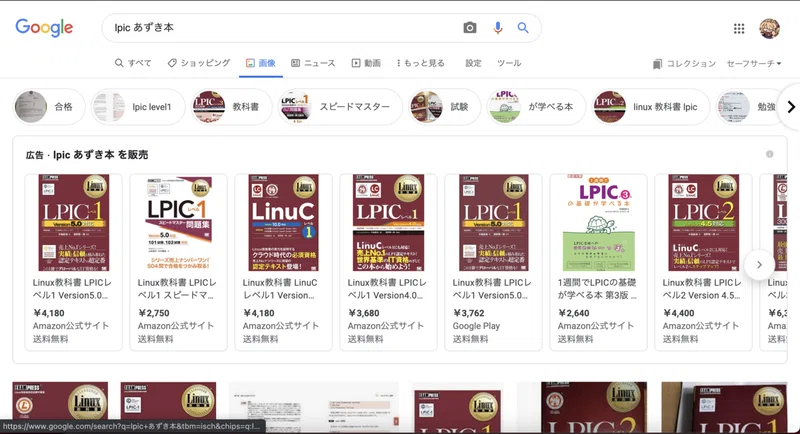
Task: Switch to the すべて tab
Action: pos(133,63)
